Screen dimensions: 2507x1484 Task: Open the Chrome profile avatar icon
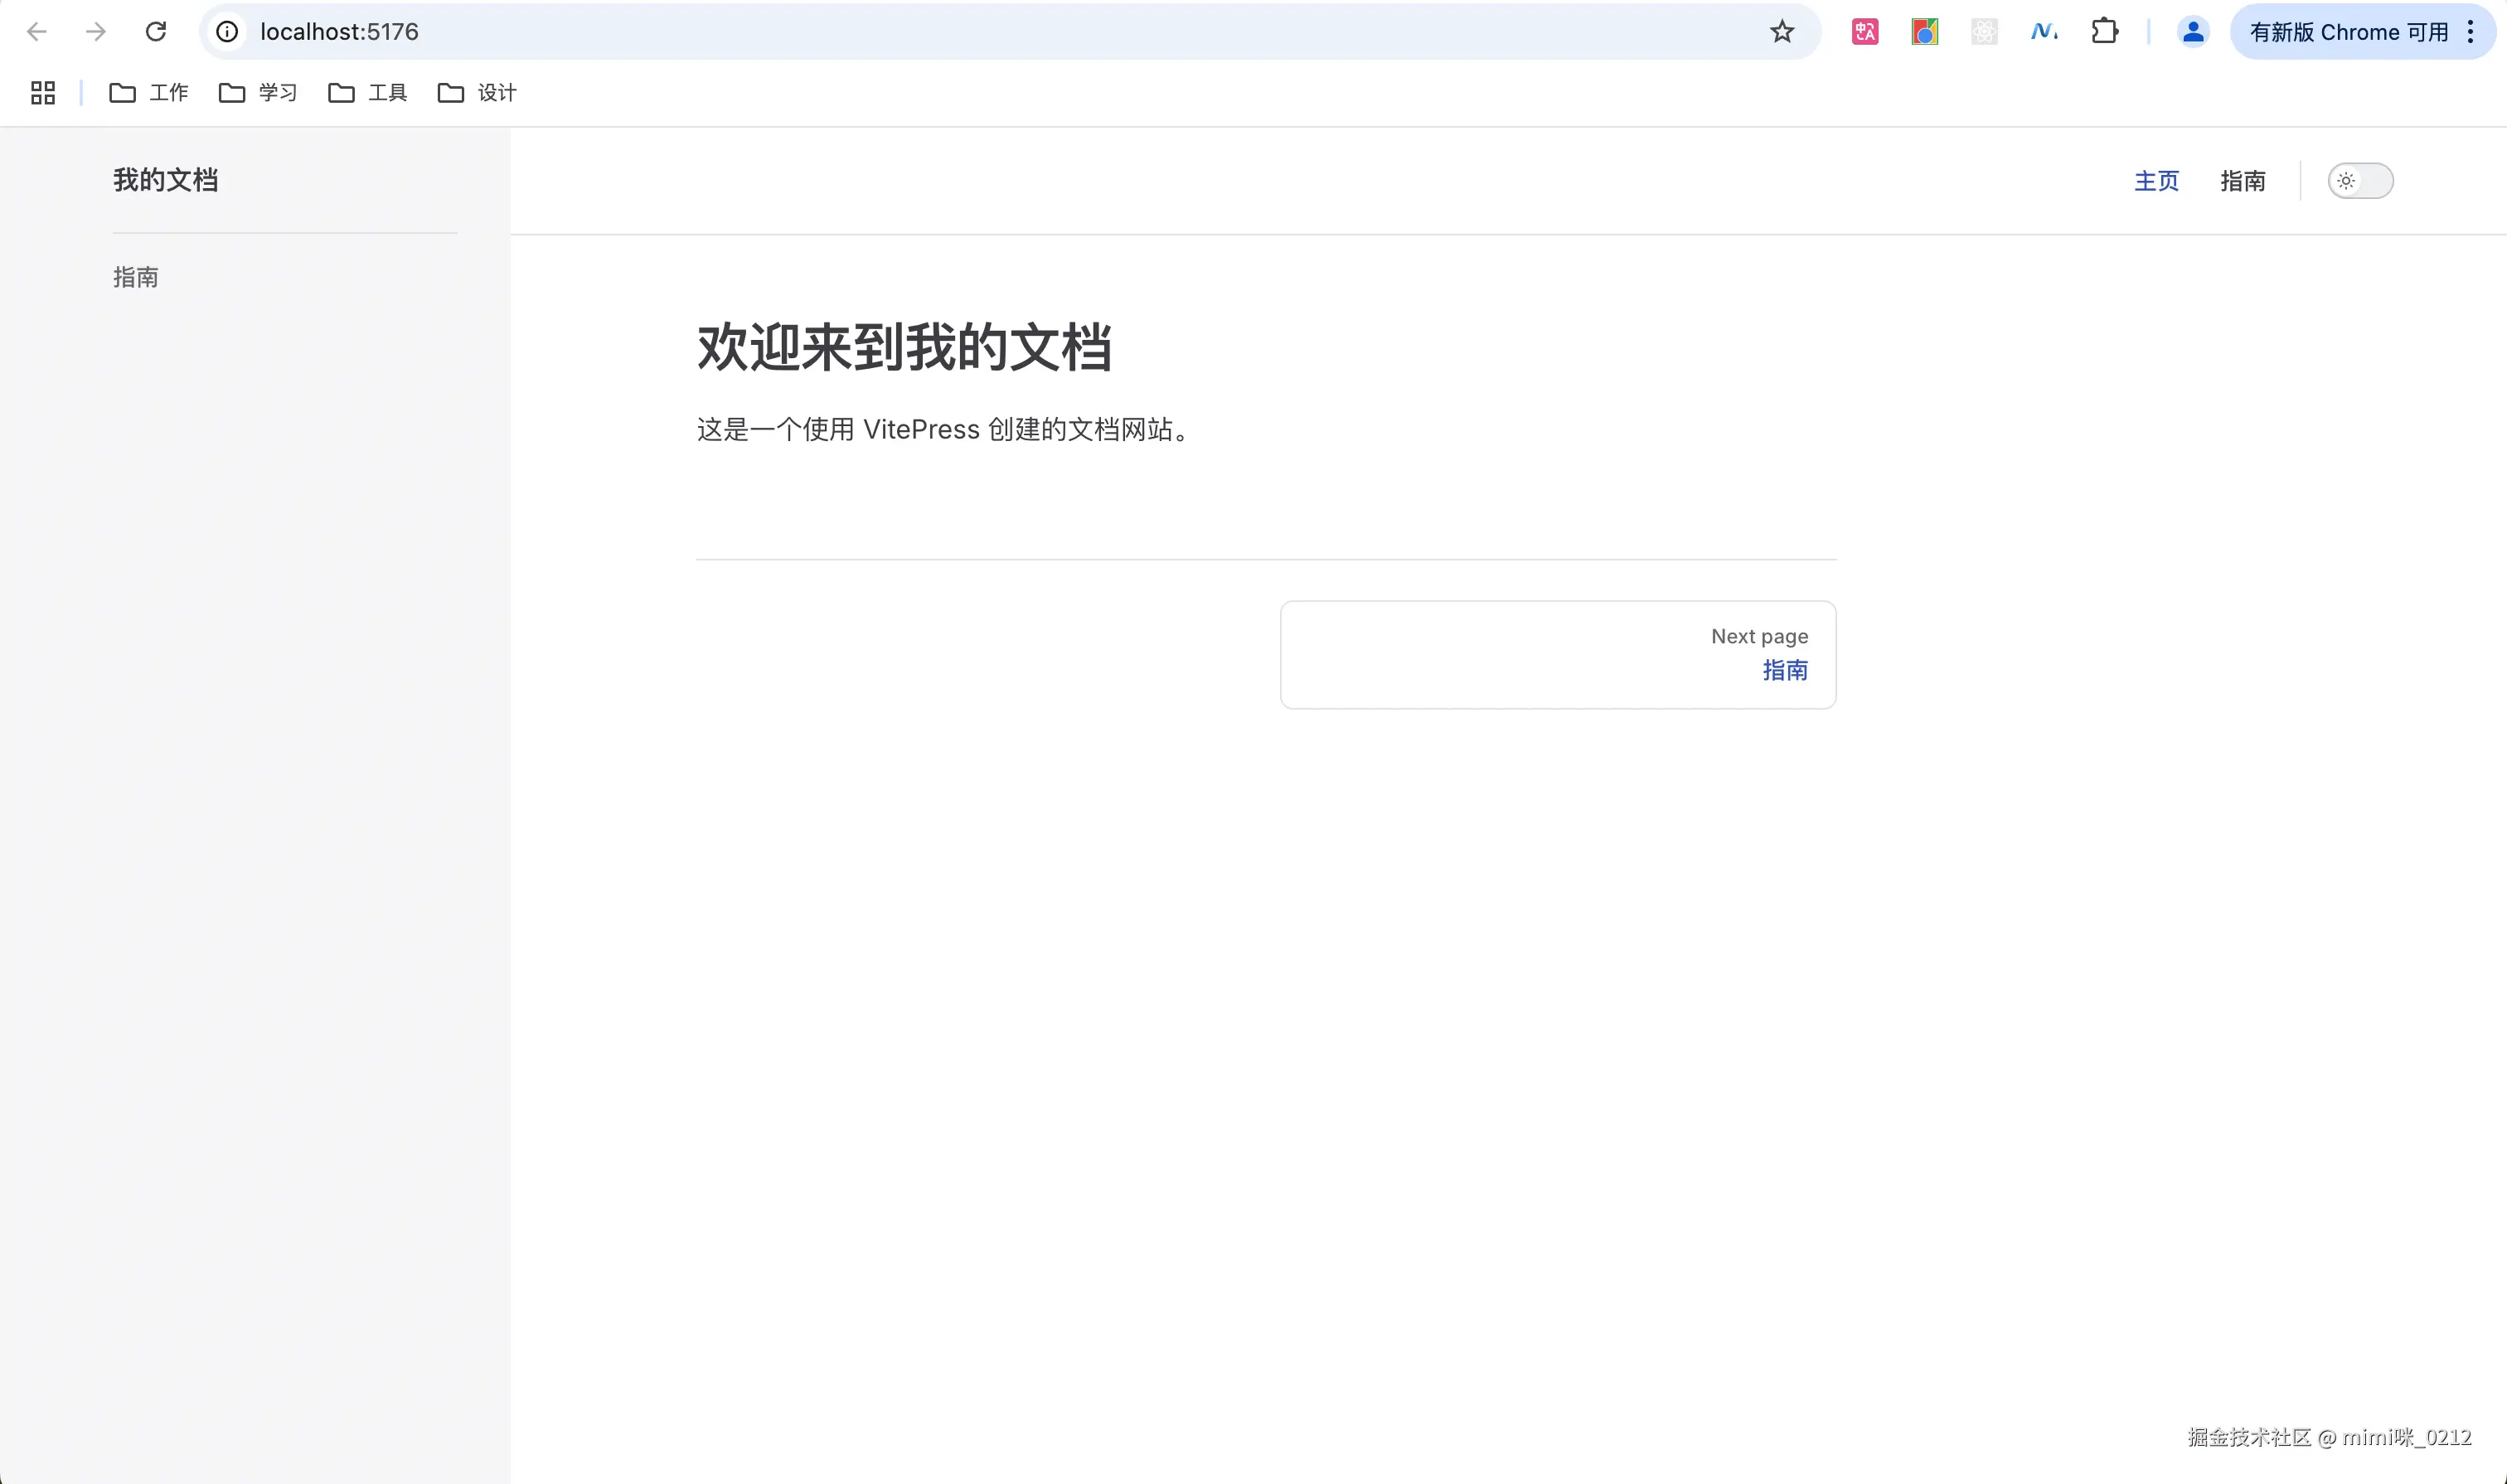pyautogui.click(x=2192, y=32)
